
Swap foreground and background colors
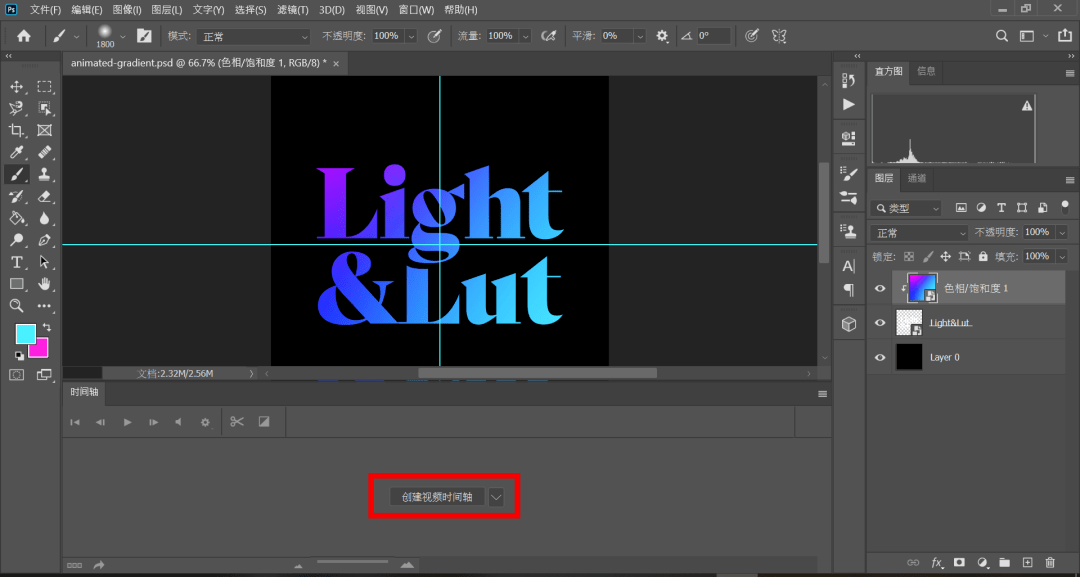[46, 327]
